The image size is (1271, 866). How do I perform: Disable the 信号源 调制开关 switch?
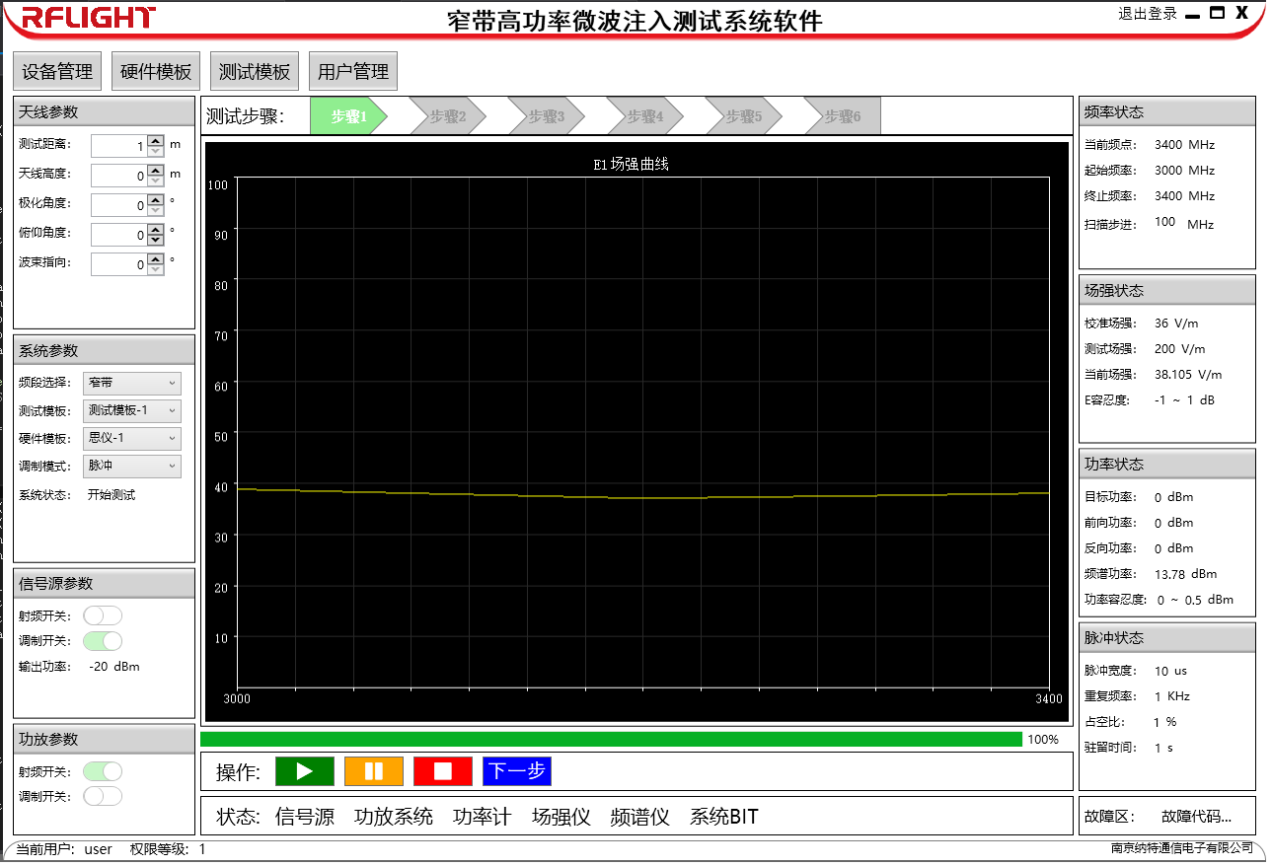point(102,641)
